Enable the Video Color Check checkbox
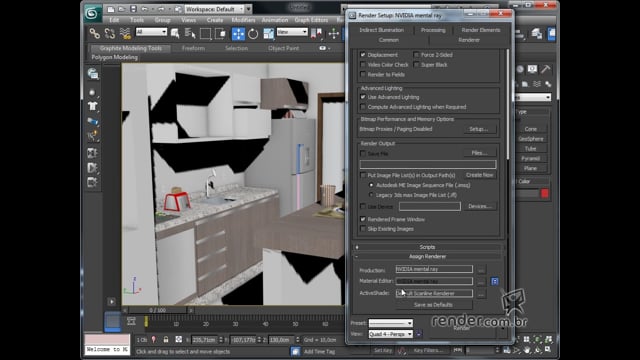This screenshot has width=640, height=360. coord(362,64)
